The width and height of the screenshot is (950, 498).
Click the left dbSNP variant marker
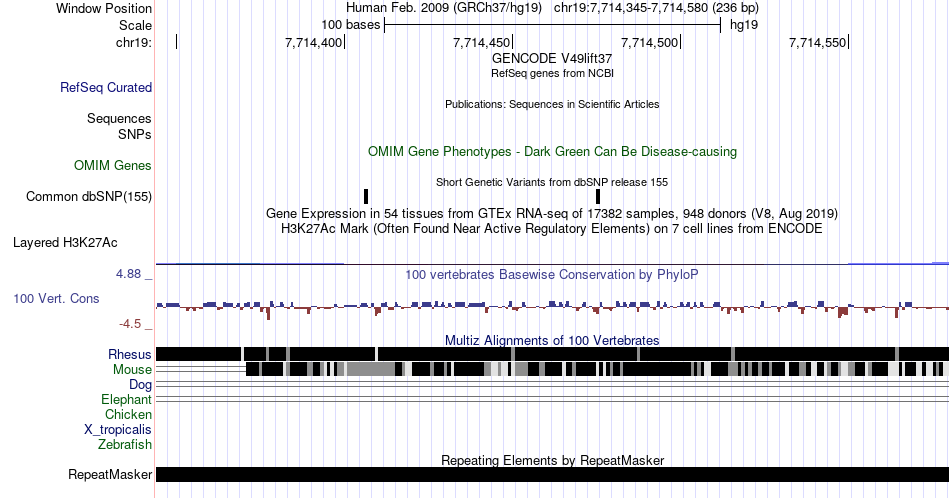click(366, 196)
